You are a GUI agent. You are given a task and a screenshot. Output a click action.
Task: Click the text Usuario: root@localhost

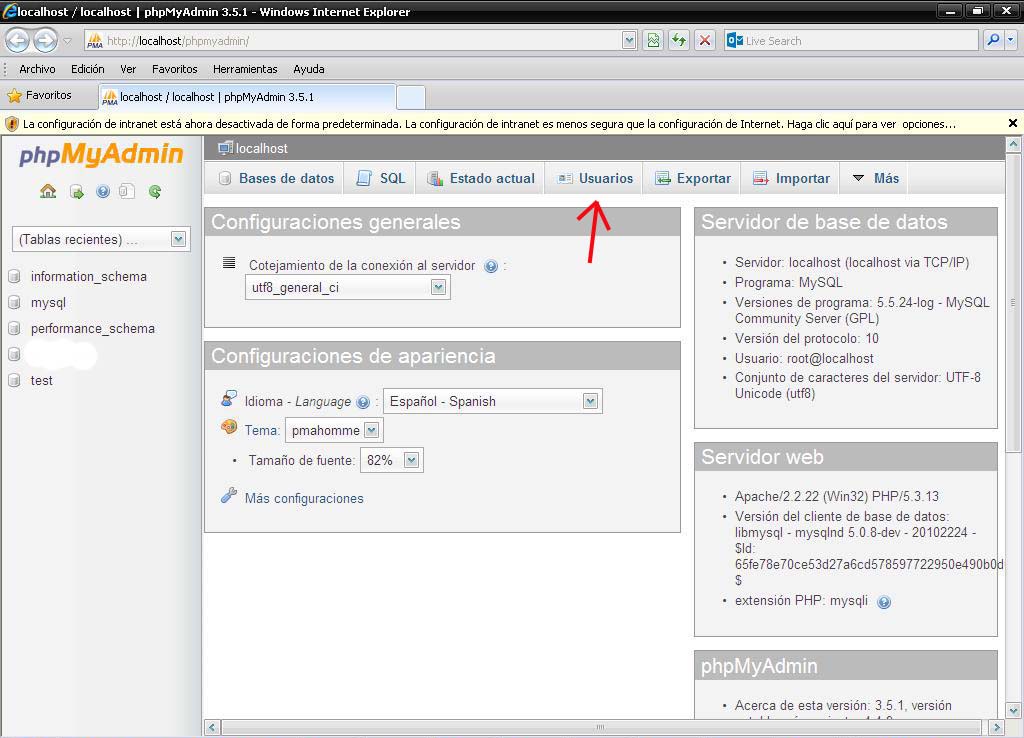coord(804,358)
